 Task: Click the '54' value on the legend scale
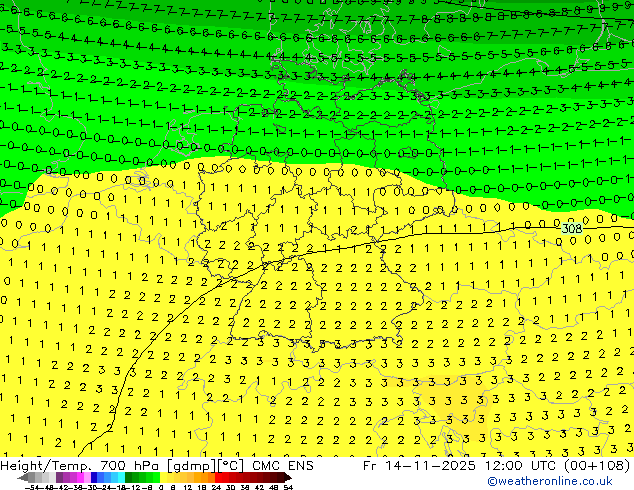[288, 487]
